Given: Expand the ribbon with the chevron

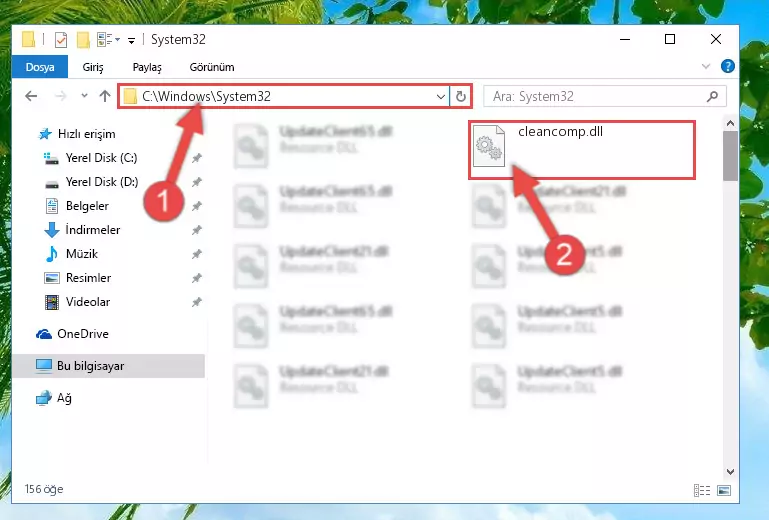Looking at the screenshot, I should point(706,66).
